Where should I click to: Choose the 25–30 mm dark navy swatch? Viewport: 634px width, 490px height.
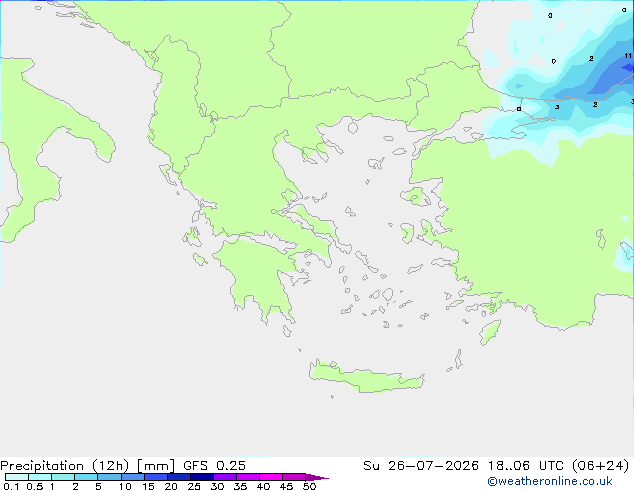[x=201, y=477]
